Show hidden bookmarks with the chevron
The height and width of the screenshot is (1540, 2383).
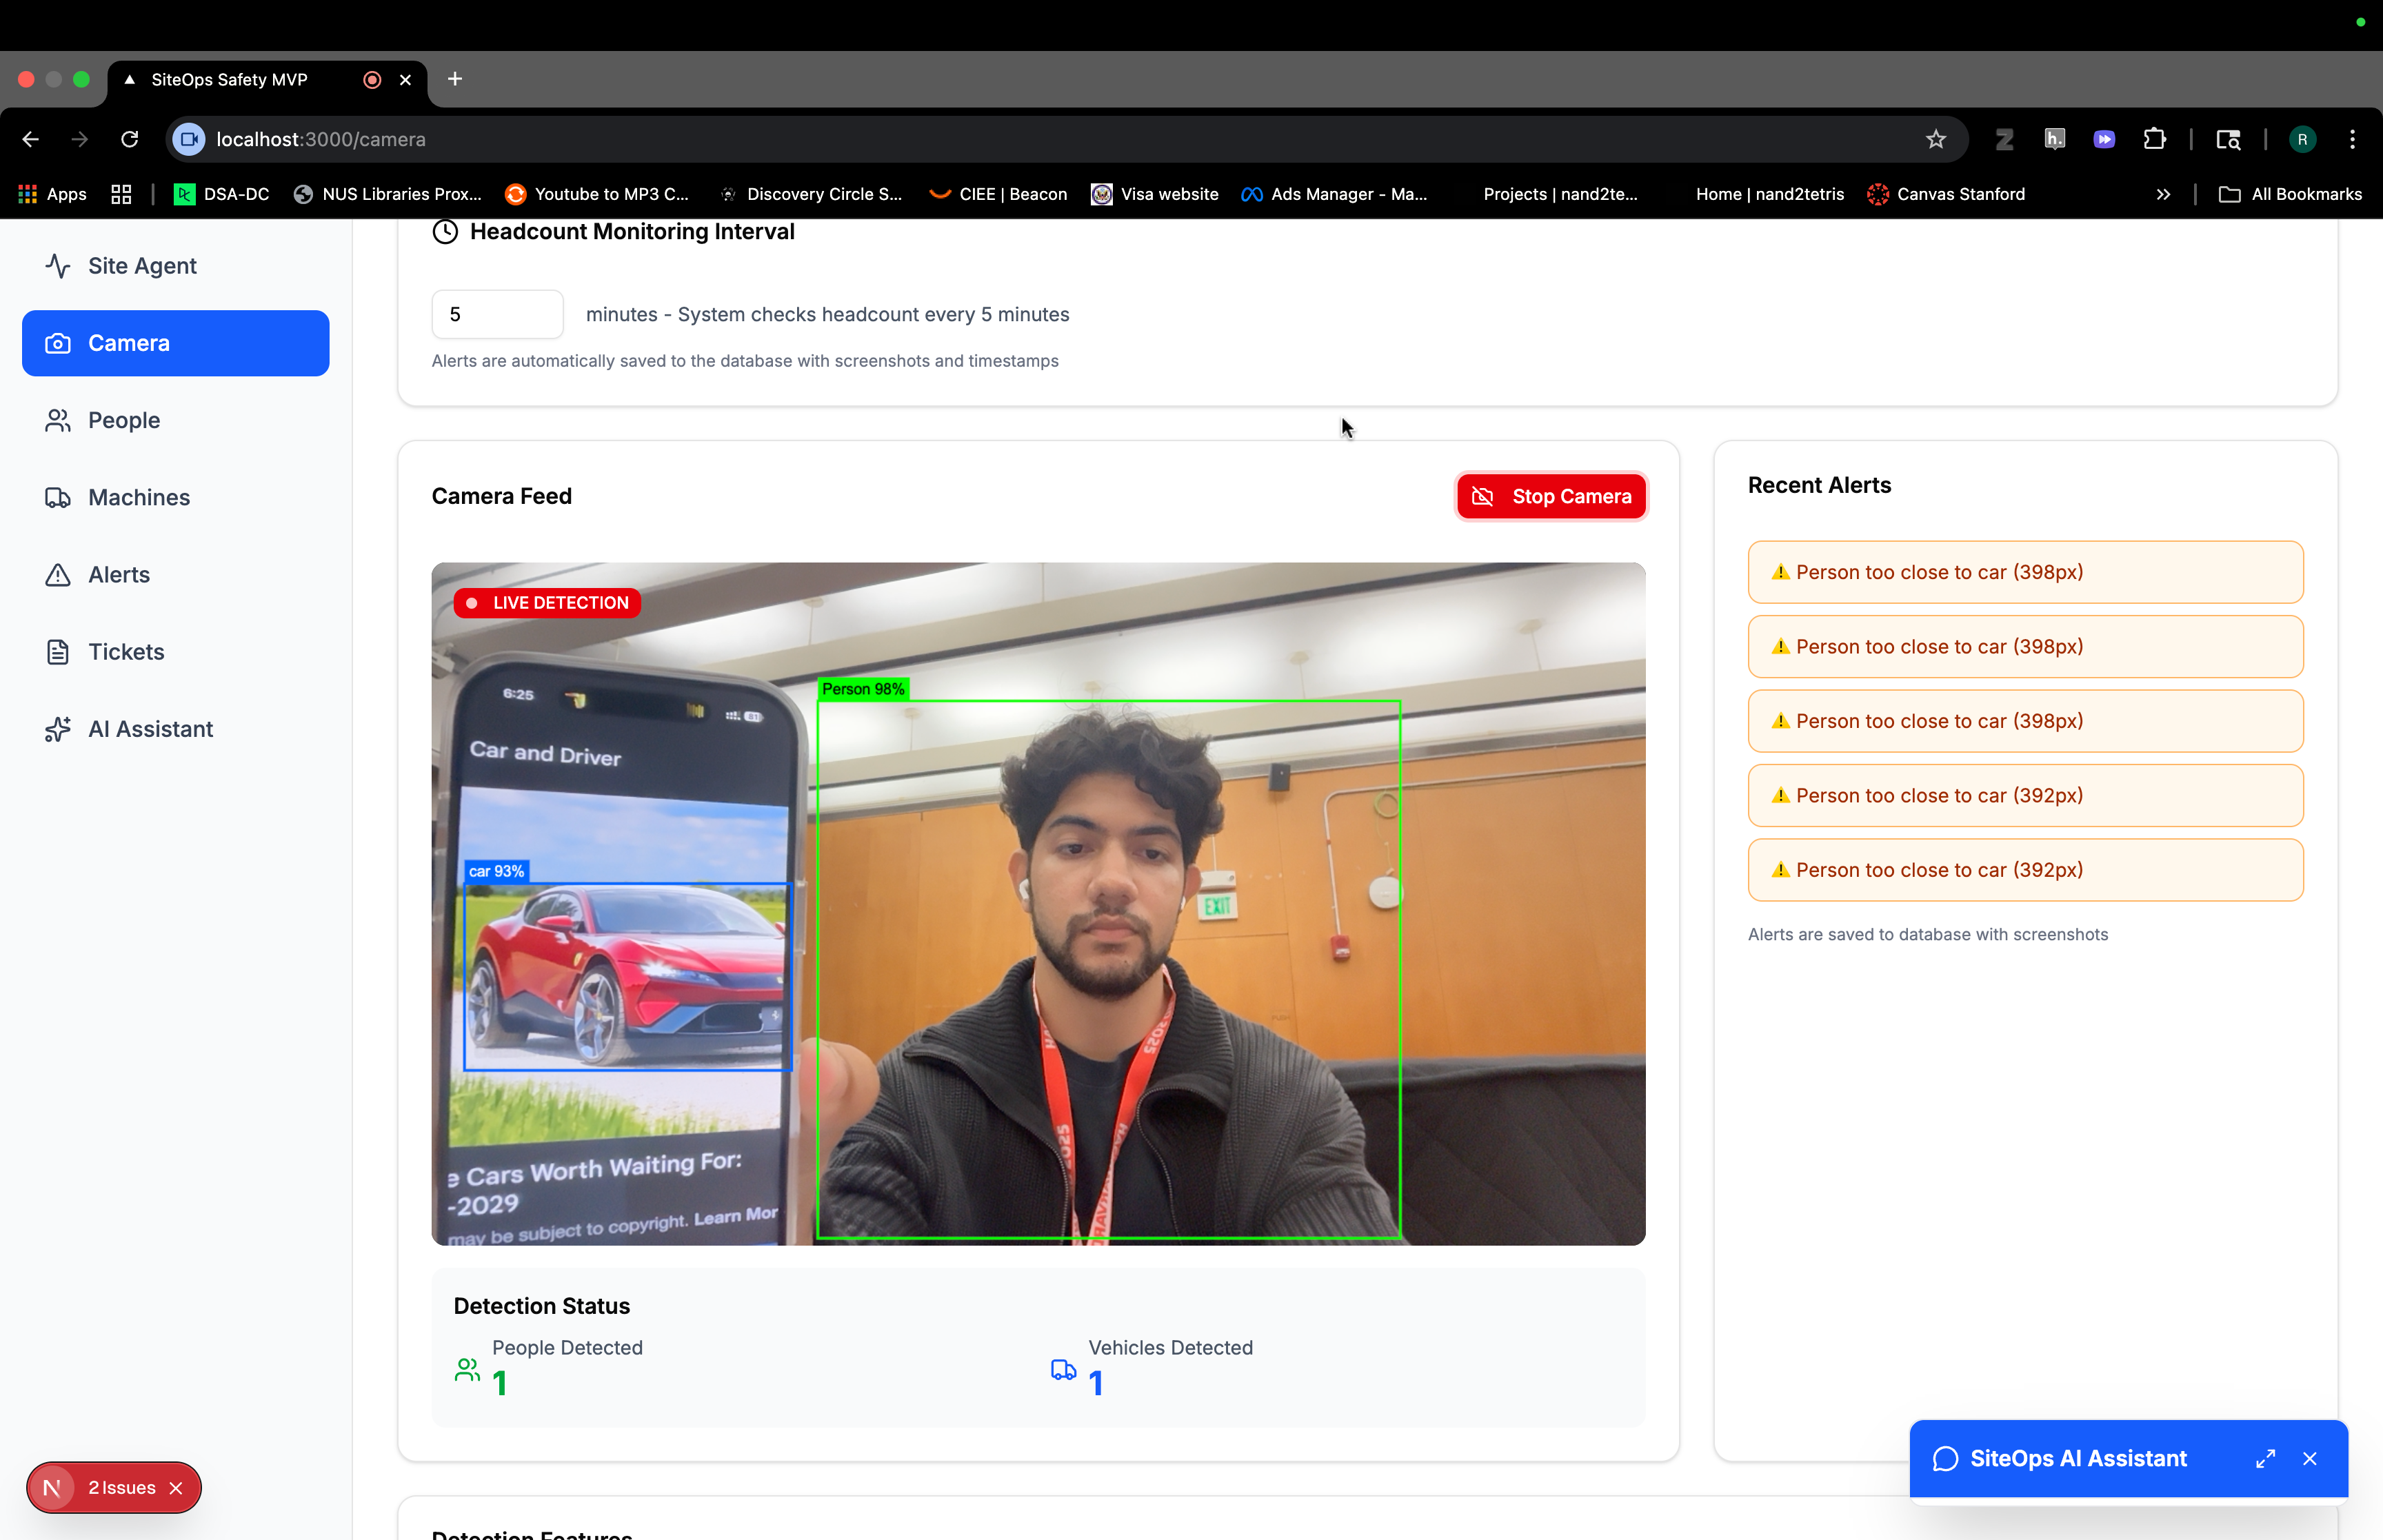click(2163, 195)
